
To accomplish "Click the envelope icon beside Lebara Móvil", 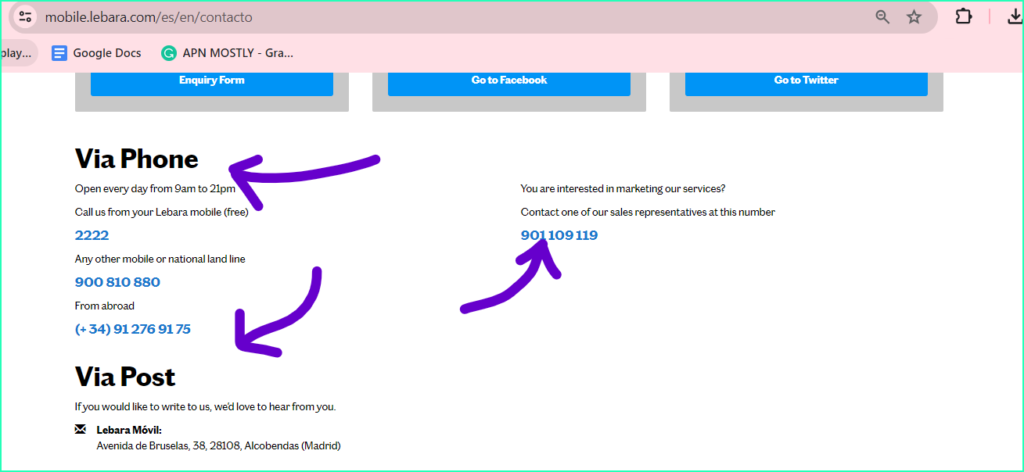I will pyautogui.click(x=80, y=429).
